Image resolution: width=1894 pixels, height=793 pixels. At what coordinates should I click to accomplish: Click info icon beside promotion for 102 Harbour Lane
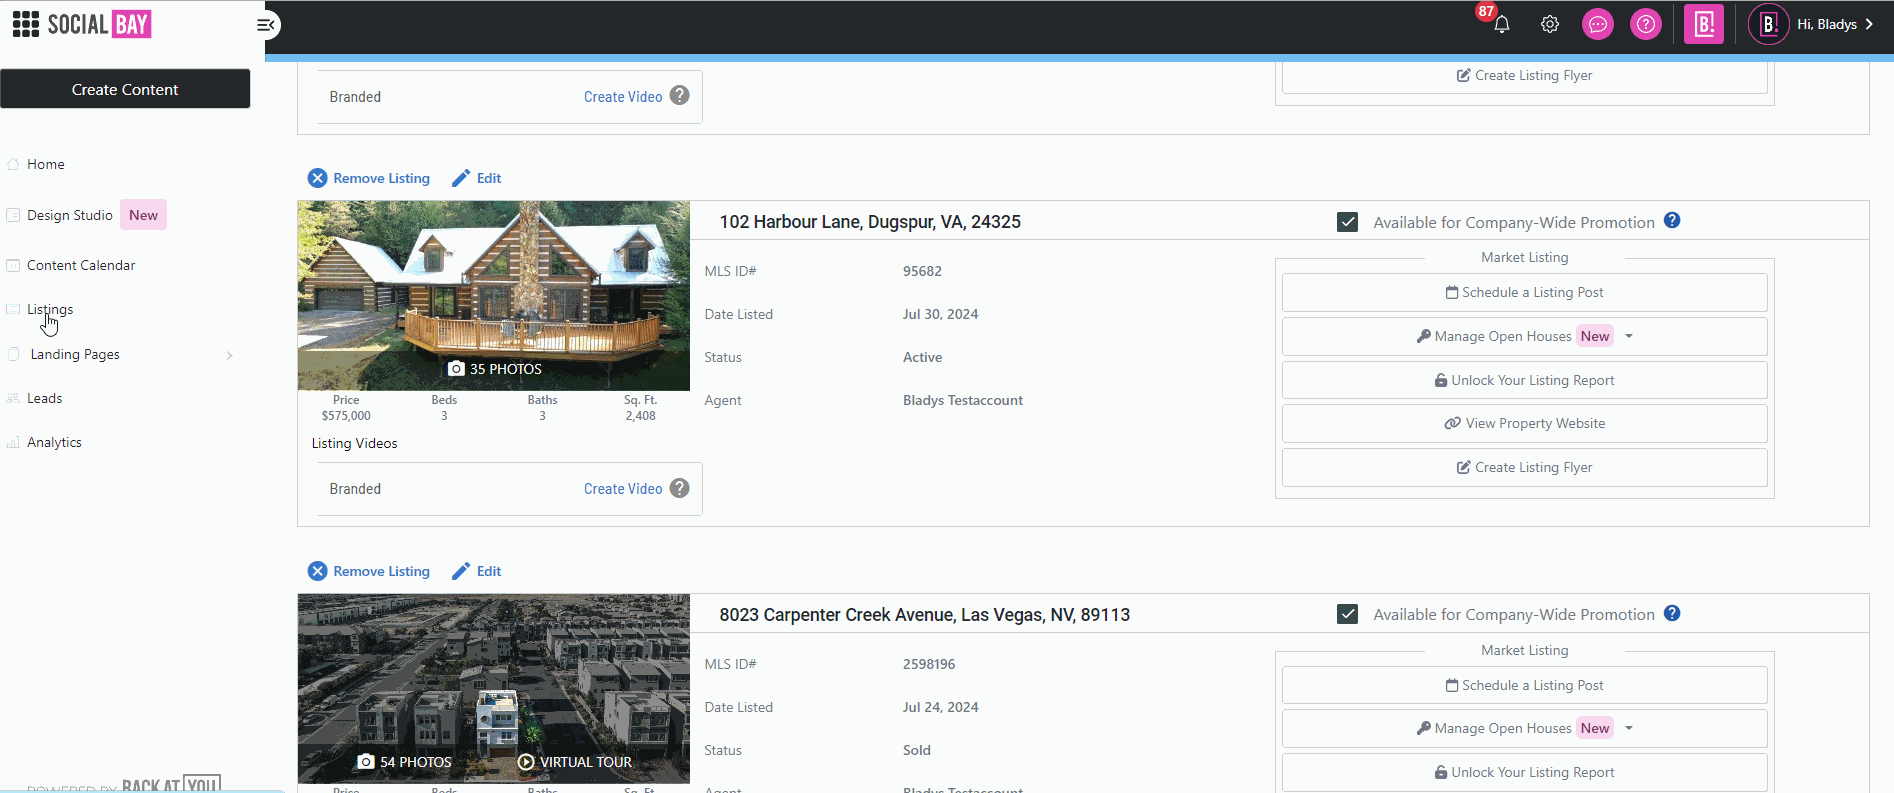1672,221
